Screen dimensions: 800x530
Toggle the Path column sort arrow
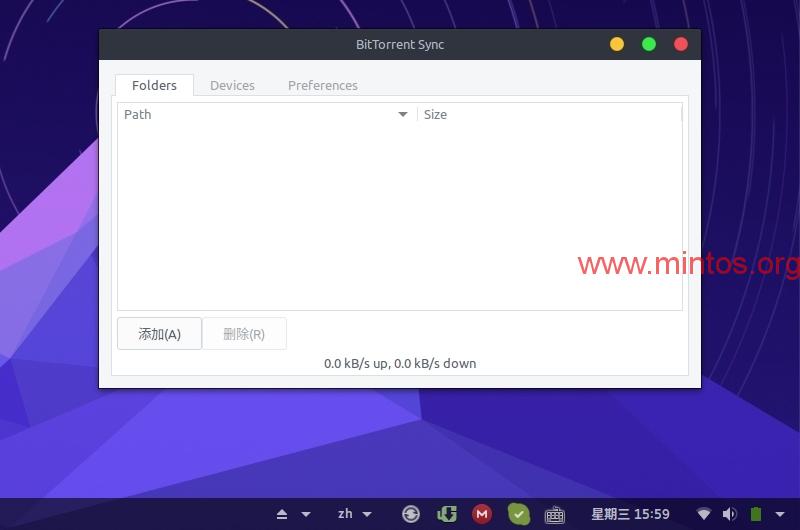pyautogui.click(x=403, y=114)
